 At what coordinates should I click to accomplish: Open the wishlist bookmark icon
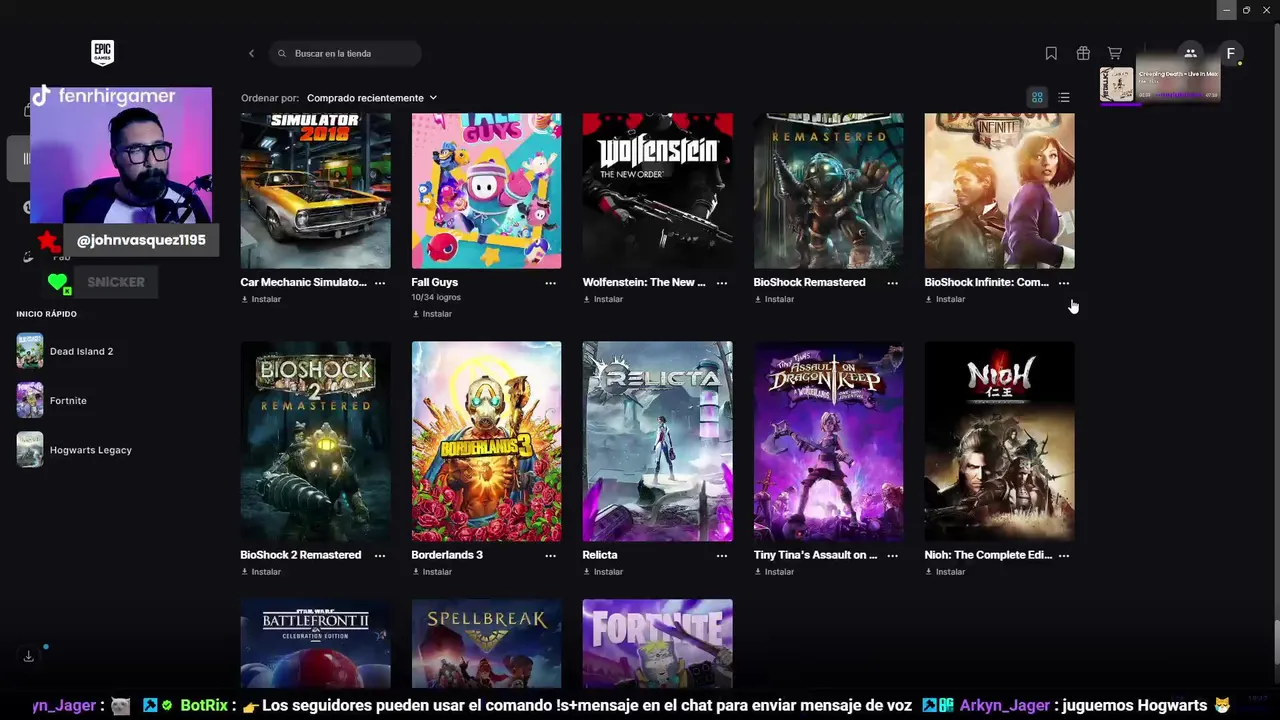[1051, 53]
